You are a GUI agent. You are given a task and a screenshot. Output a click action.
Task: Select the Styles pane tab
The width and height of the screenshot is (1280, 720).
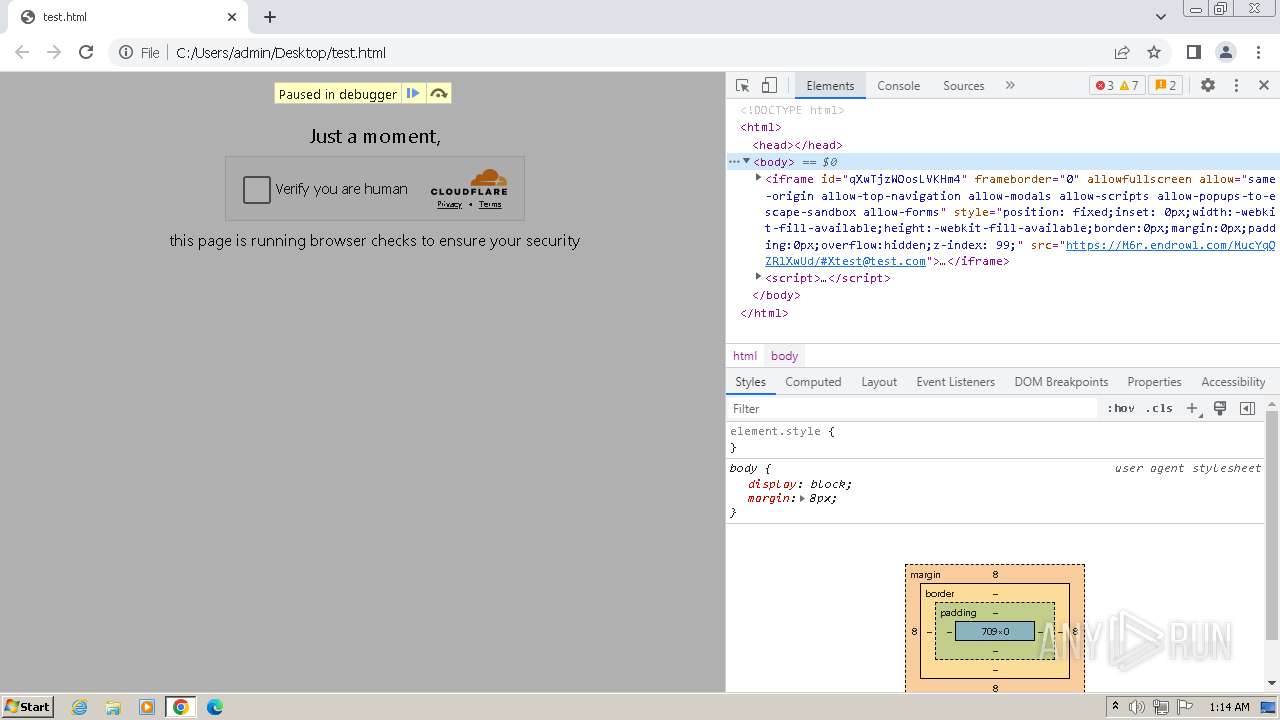[x=750, y=382]
